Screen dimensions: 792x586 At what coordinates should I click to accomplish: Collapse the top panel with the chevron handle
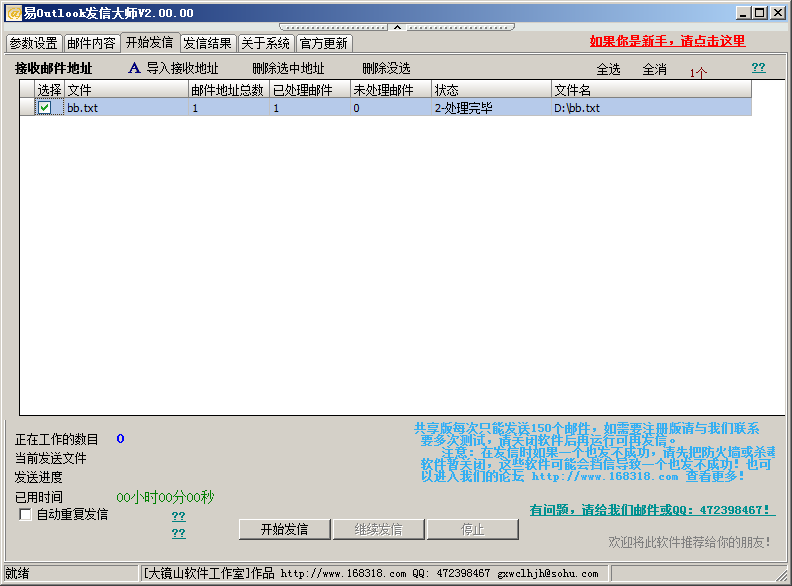[x=396, y=27]
